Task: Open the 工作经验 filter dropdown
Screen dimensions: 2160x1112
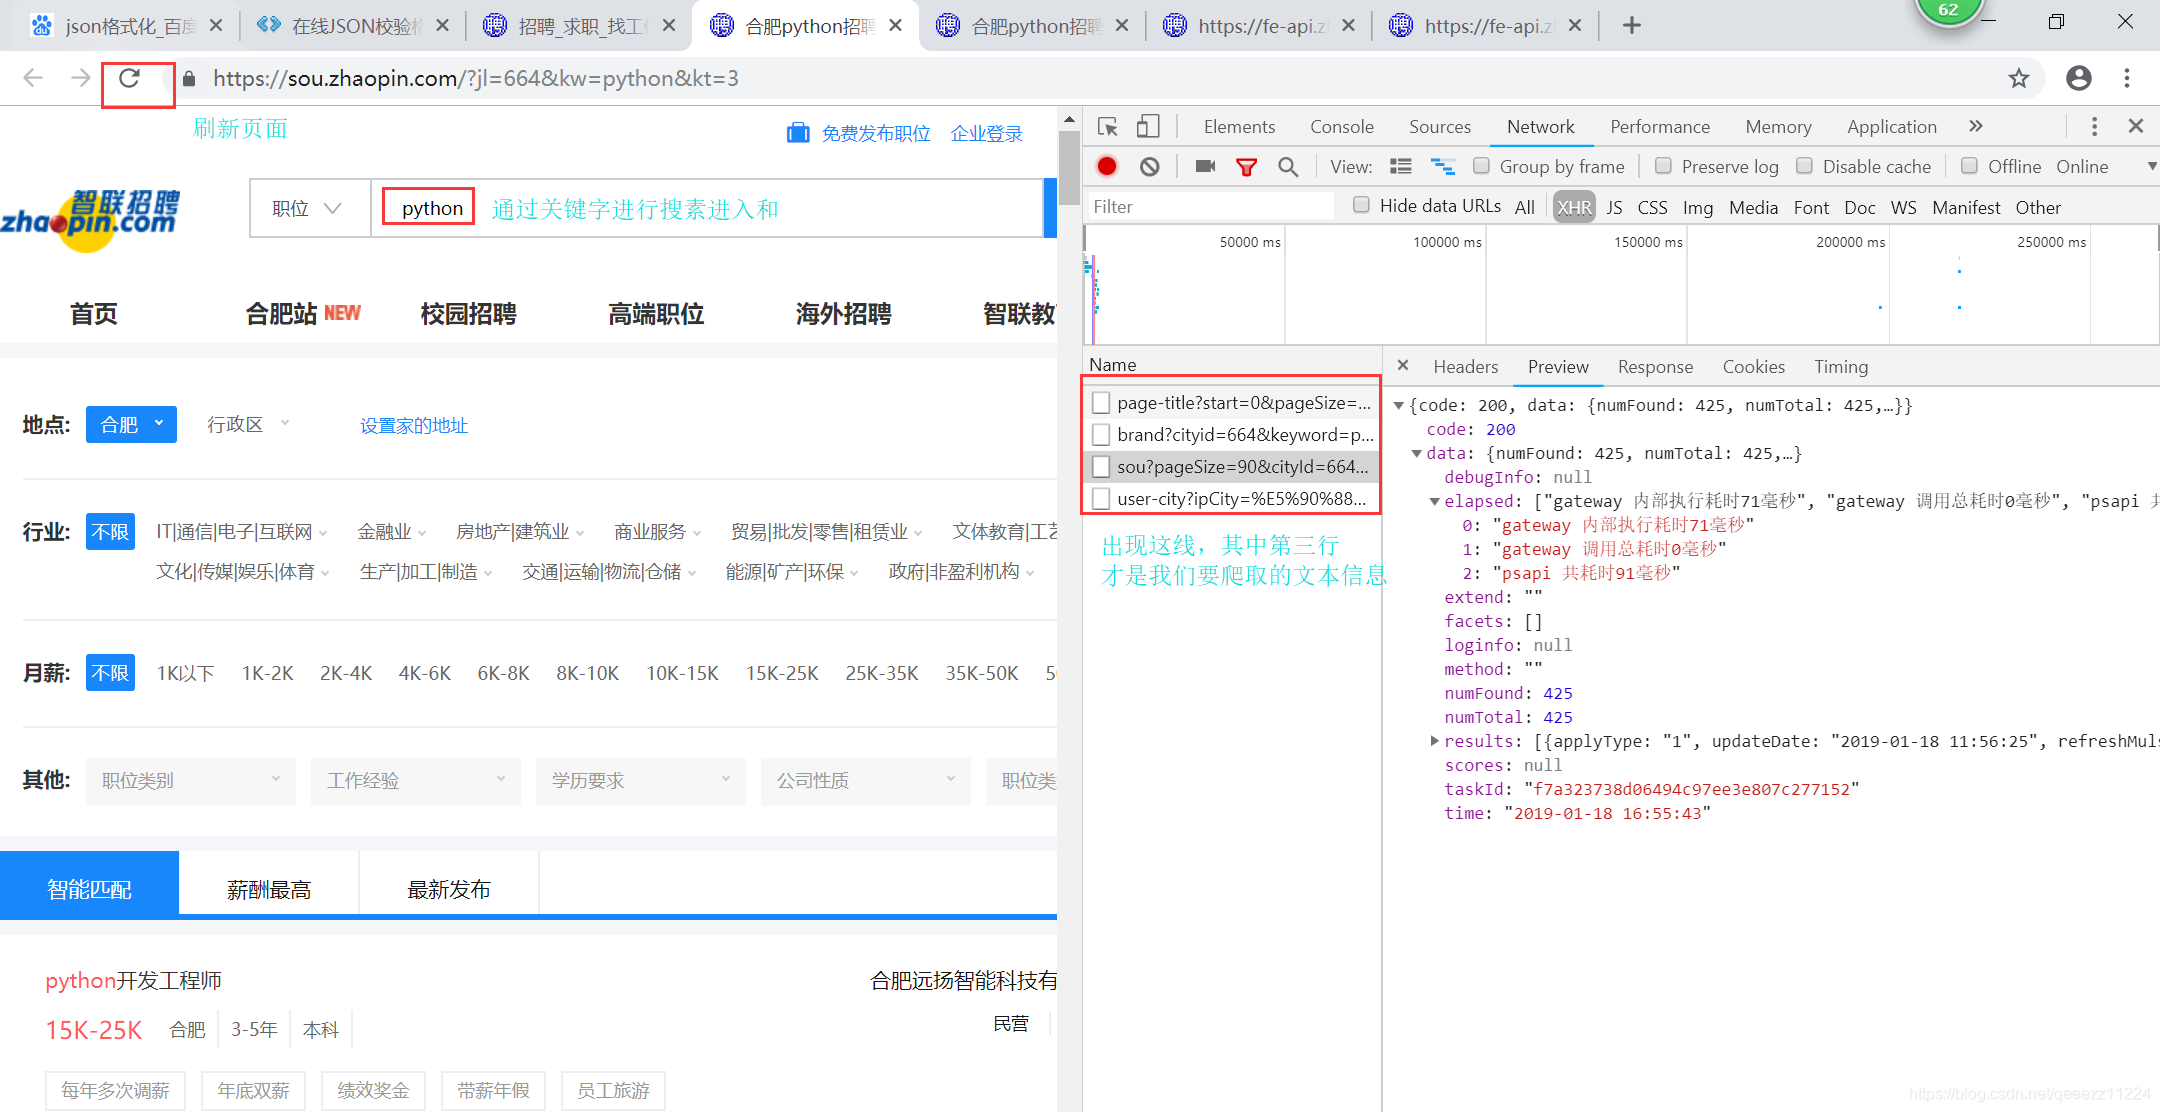Action: [416, 780]
